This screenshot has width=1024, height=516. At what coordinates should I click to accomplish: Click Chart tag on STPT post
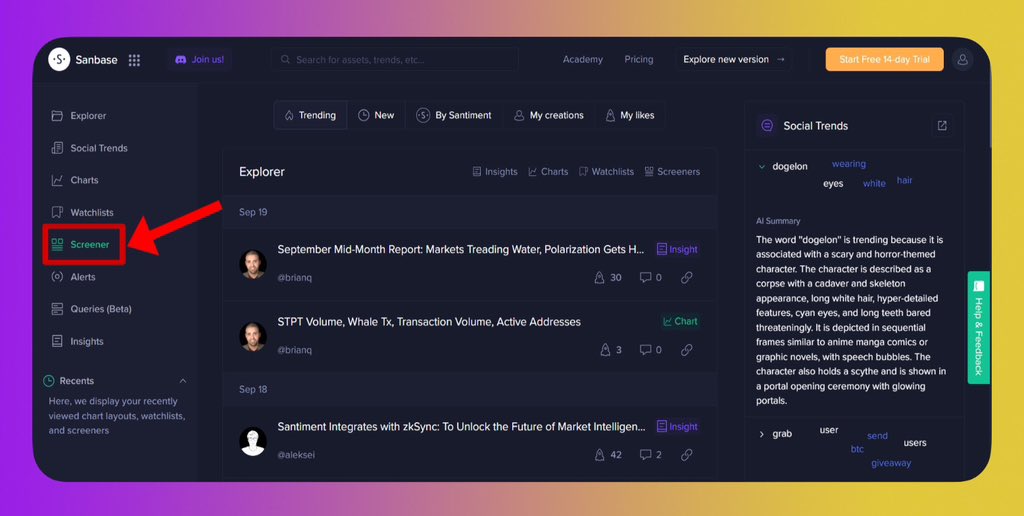pyautogui.click(x=680, y=321)
